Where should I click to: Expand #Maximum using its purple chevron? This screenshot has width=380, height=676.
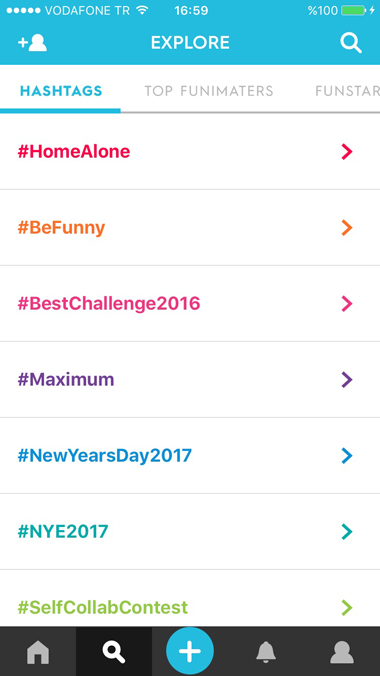point(347,380)
